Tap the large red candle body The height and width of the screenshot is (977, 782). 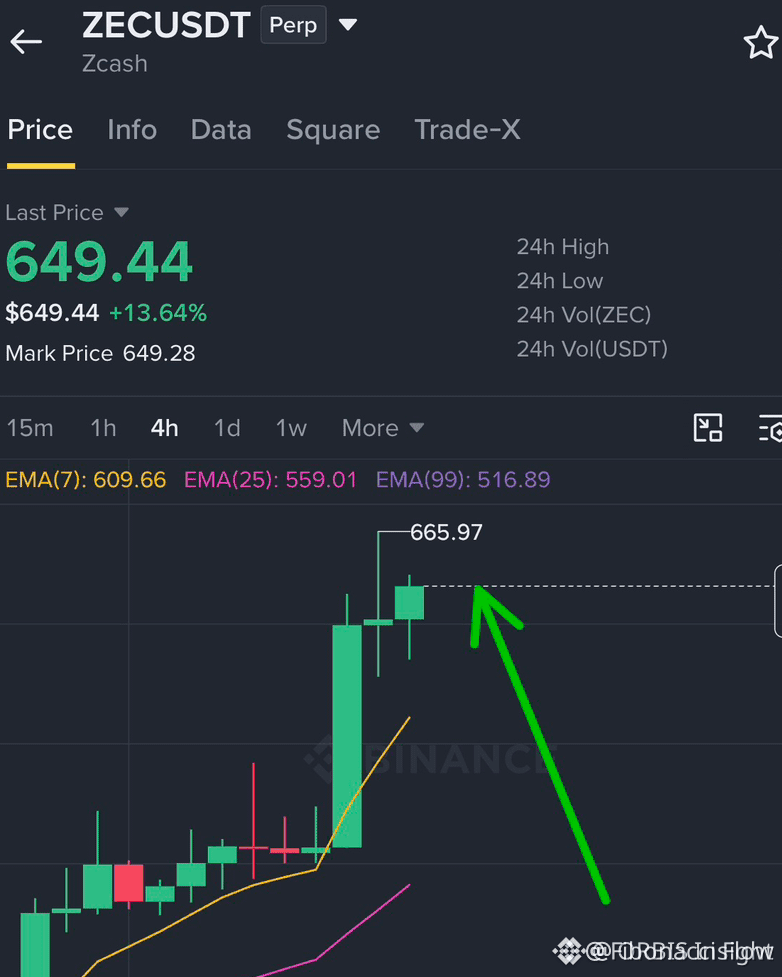point(128,883)
